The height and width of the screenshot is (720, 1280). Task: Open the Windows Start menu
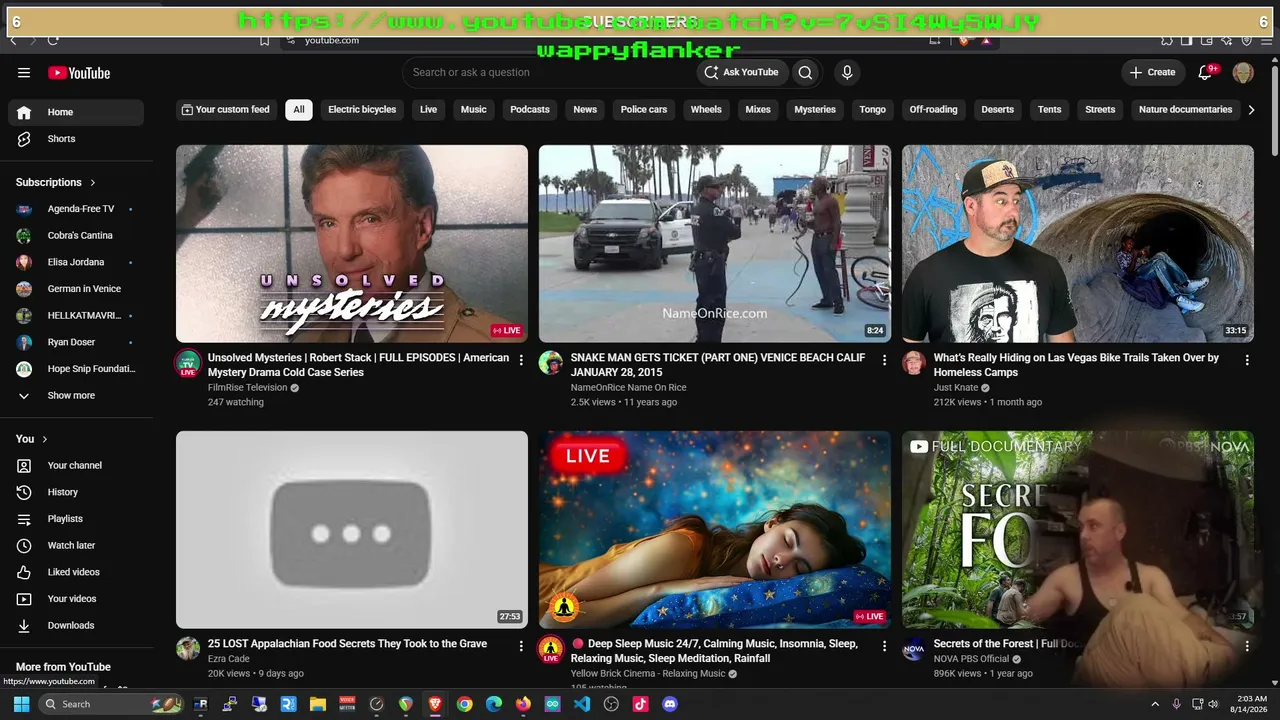(21, 704)
